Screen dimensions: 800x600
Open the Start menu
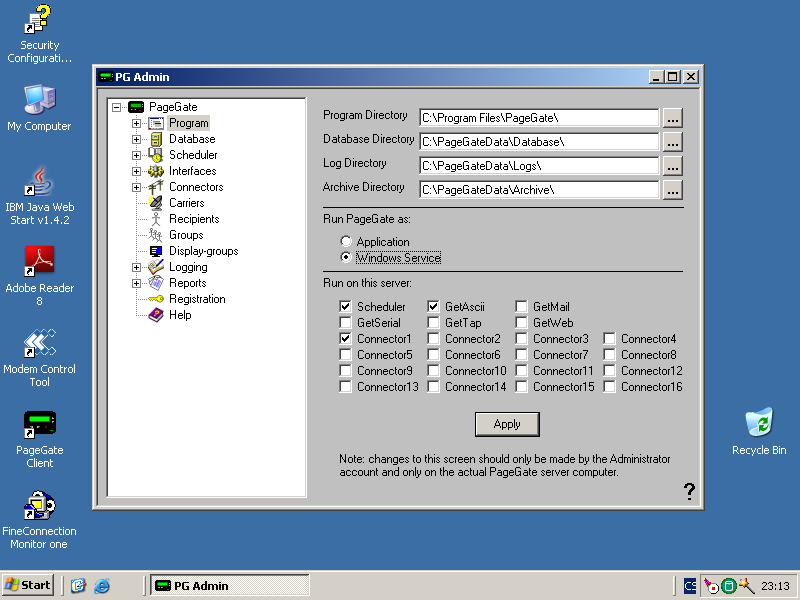point(28,585)
